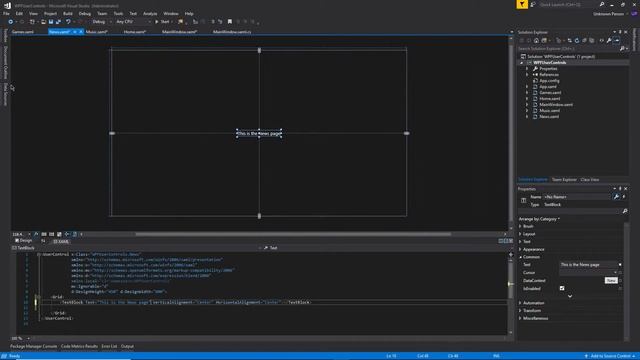Open the Output panel tab
The image size is (640, 360).
pos(127,347)
